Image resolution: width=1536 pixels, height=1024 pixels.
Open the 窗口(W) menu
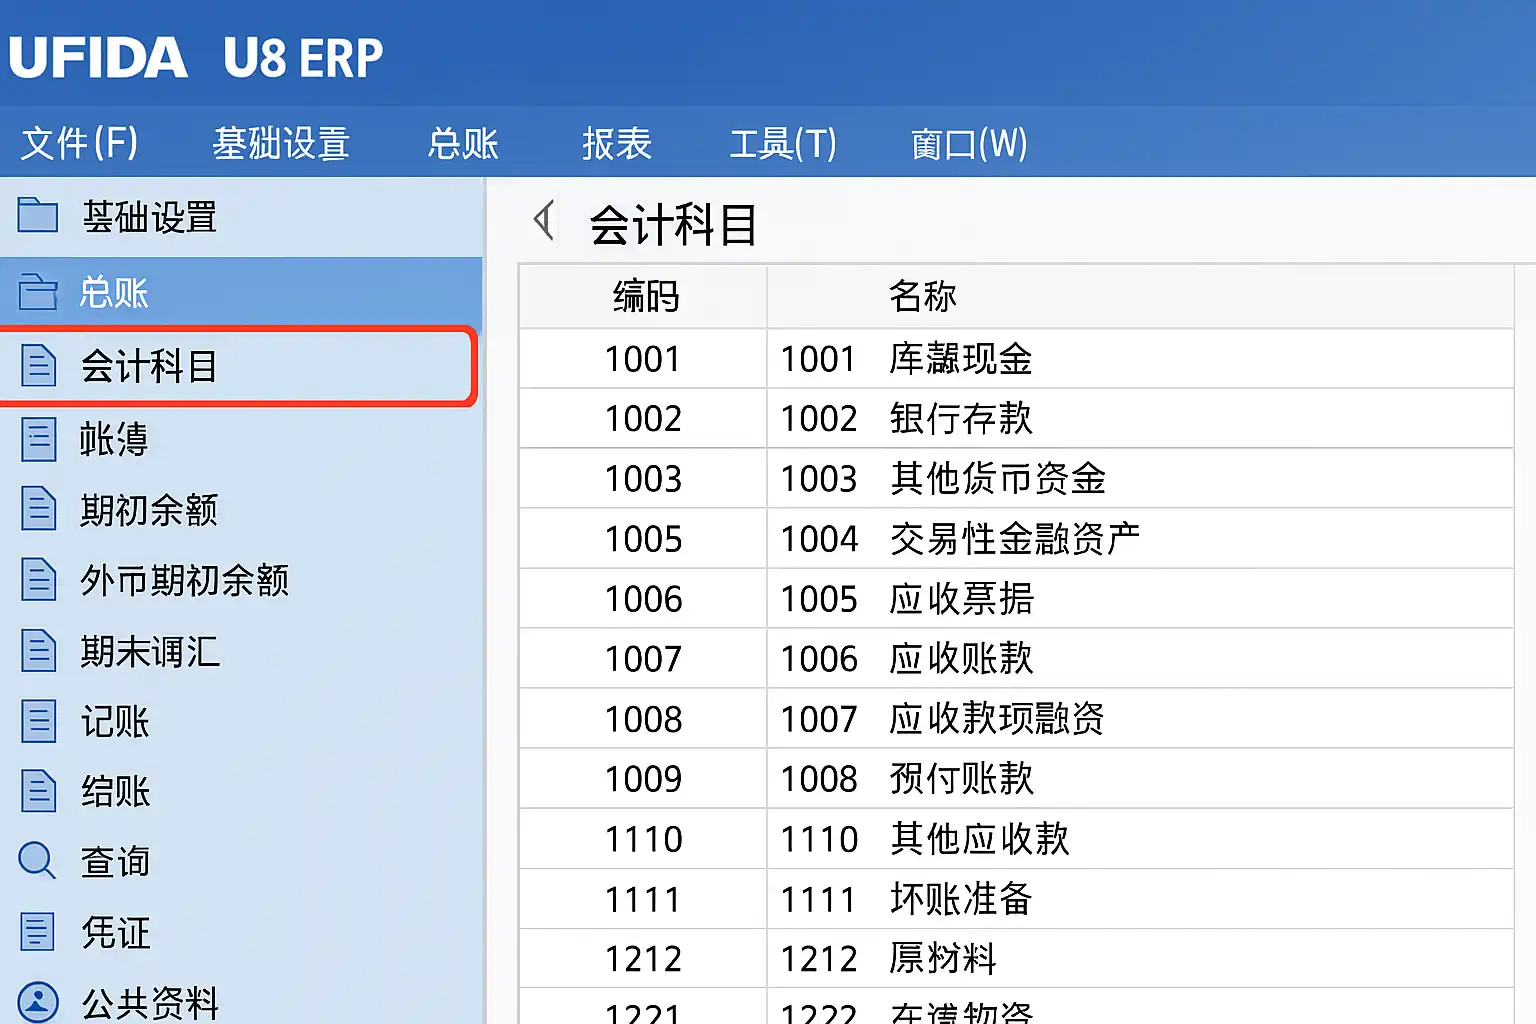pos(969,143)
